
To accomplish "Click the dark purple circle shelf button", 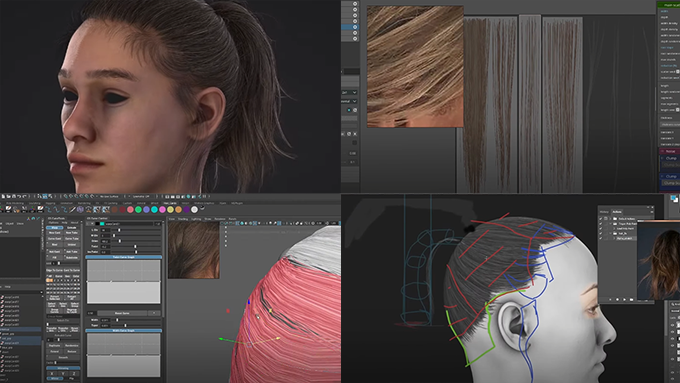I will tap(186, 210).
